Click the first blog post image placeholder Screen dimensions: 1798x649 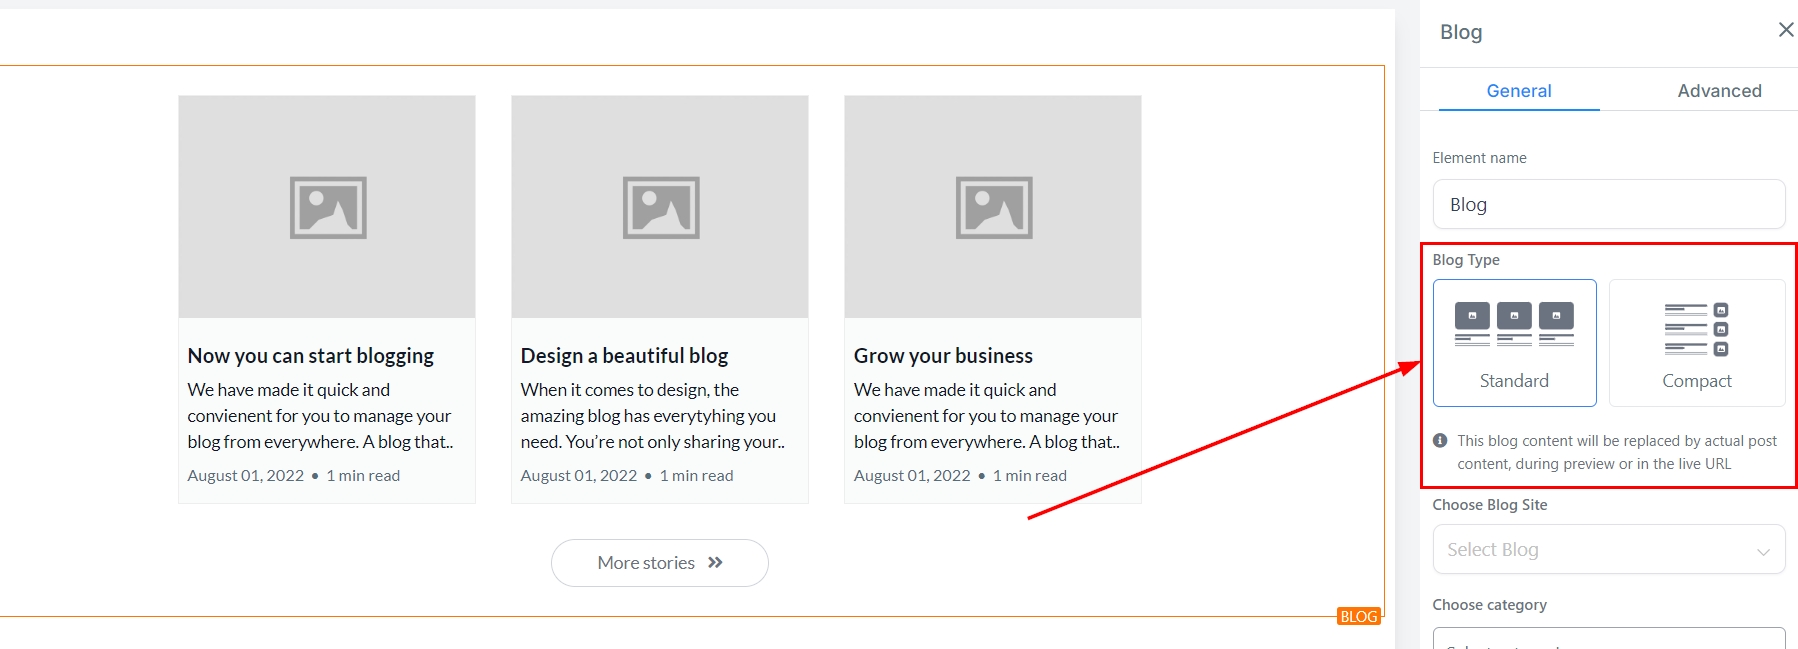(327, 207)
